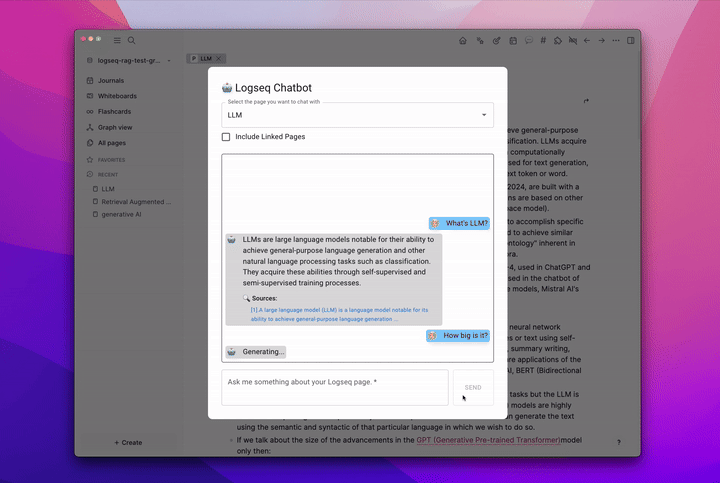Click the Create button in the sidebar
Viewport: 720px width, 483px height.
coord(128,443)
